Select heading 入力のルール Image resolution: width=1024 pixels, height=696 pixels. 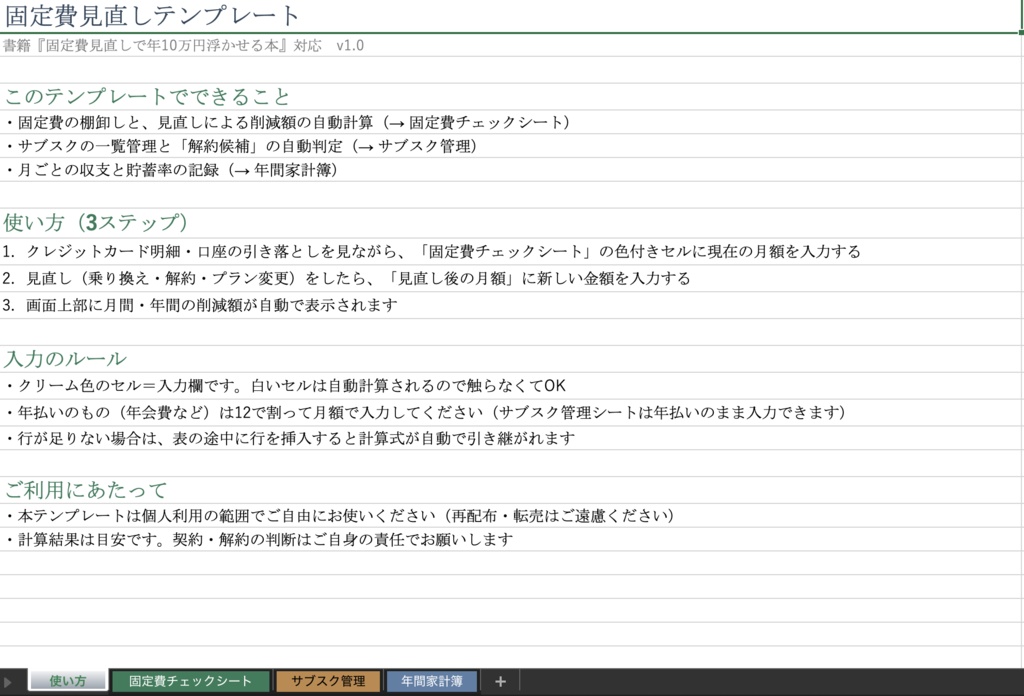[65, 359]
